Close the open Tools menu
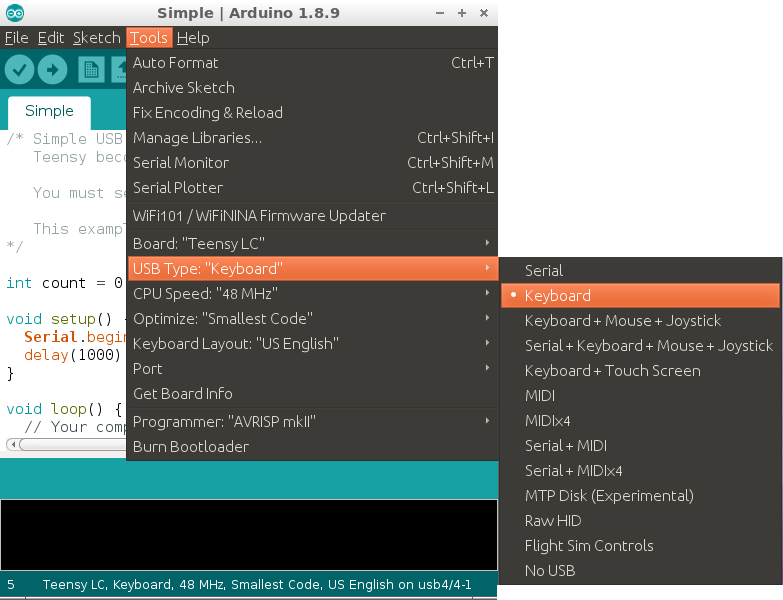This screenshot has height=600, width=783. click(149, 38)
